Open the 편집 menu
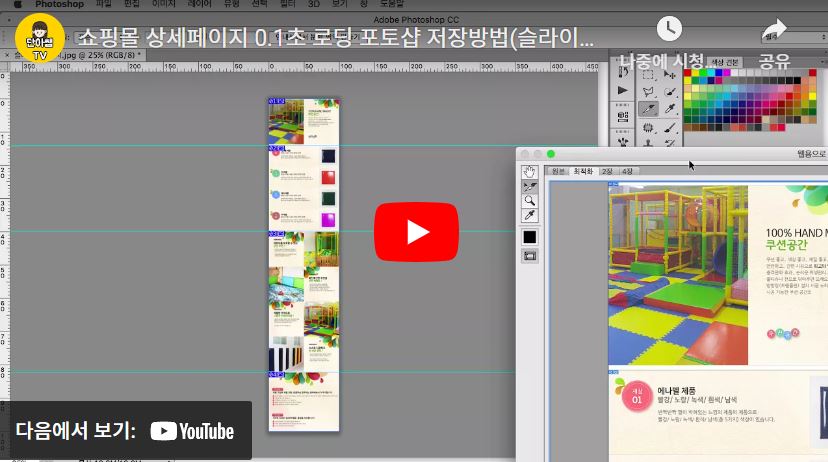828x462 pixels. (131, 4)
